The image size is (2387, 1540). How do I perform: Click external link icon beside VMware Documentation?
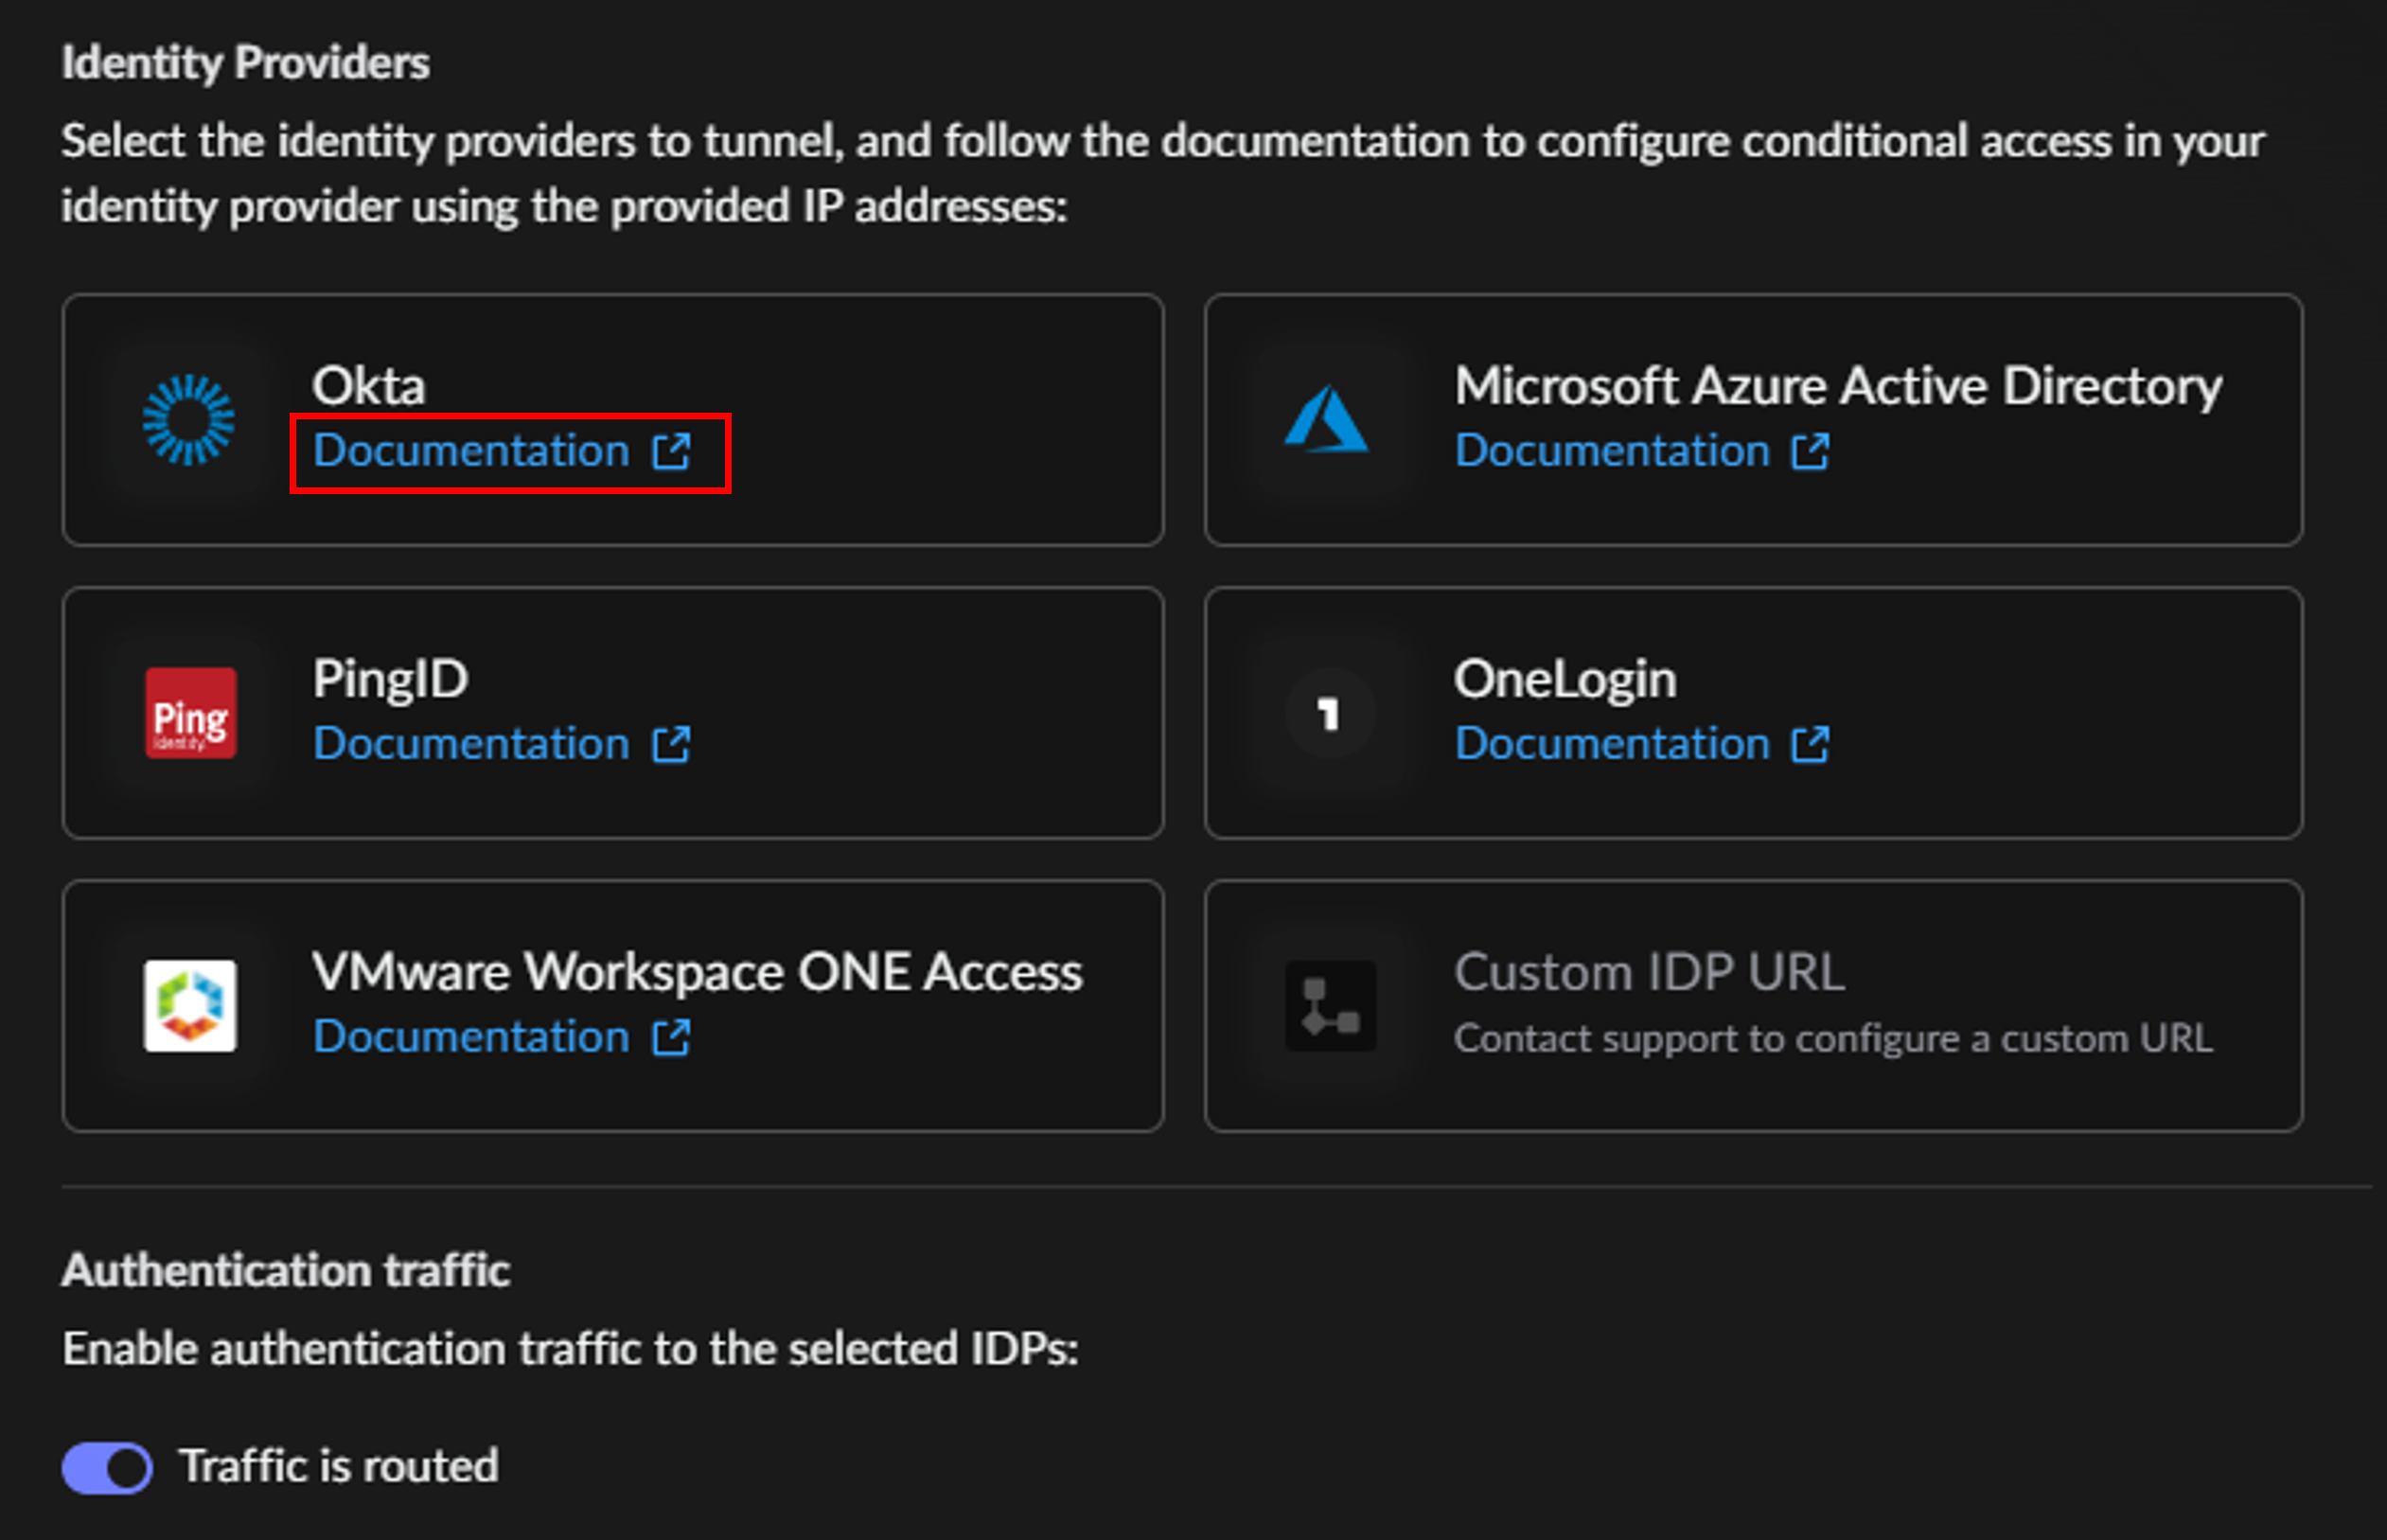[x=671, y=1037]
